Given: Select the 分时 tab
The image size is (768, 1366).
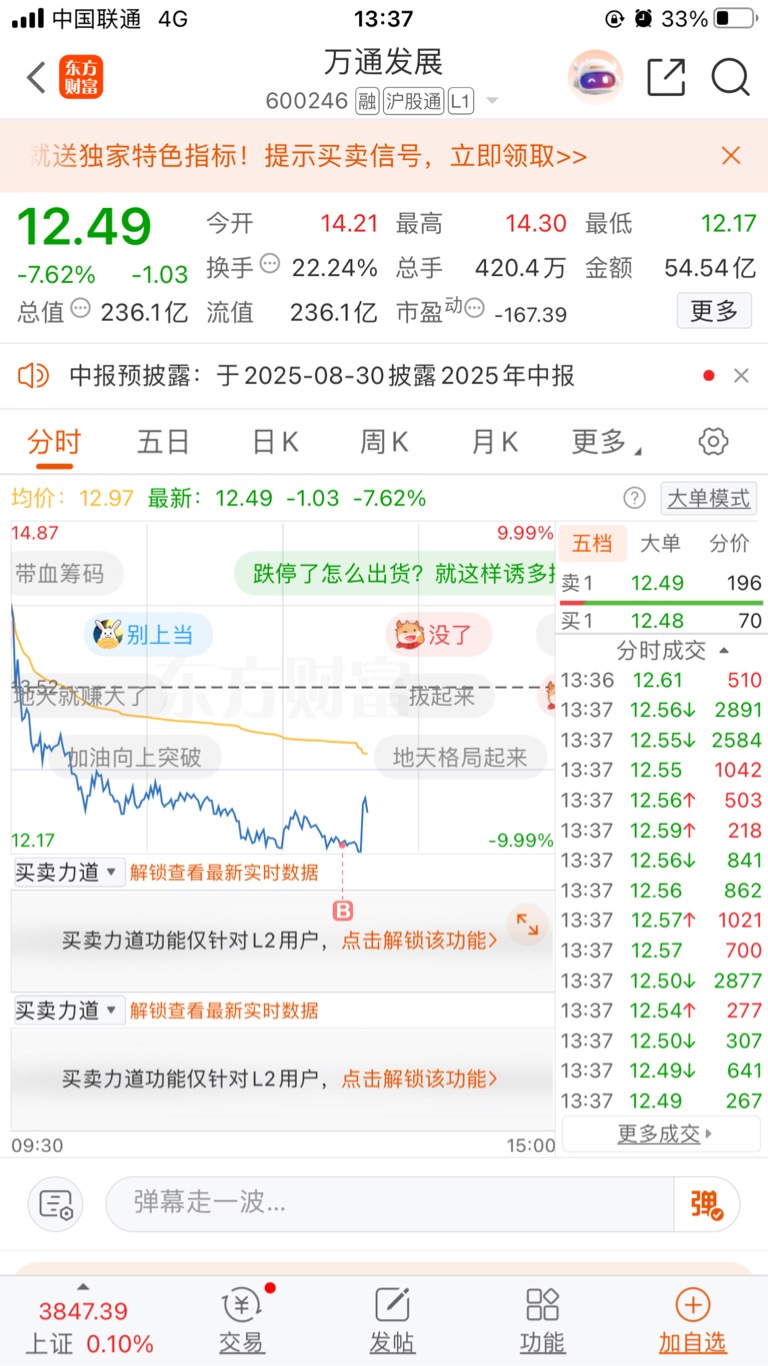Looking at the screenshot, I should tap(54, 442).
